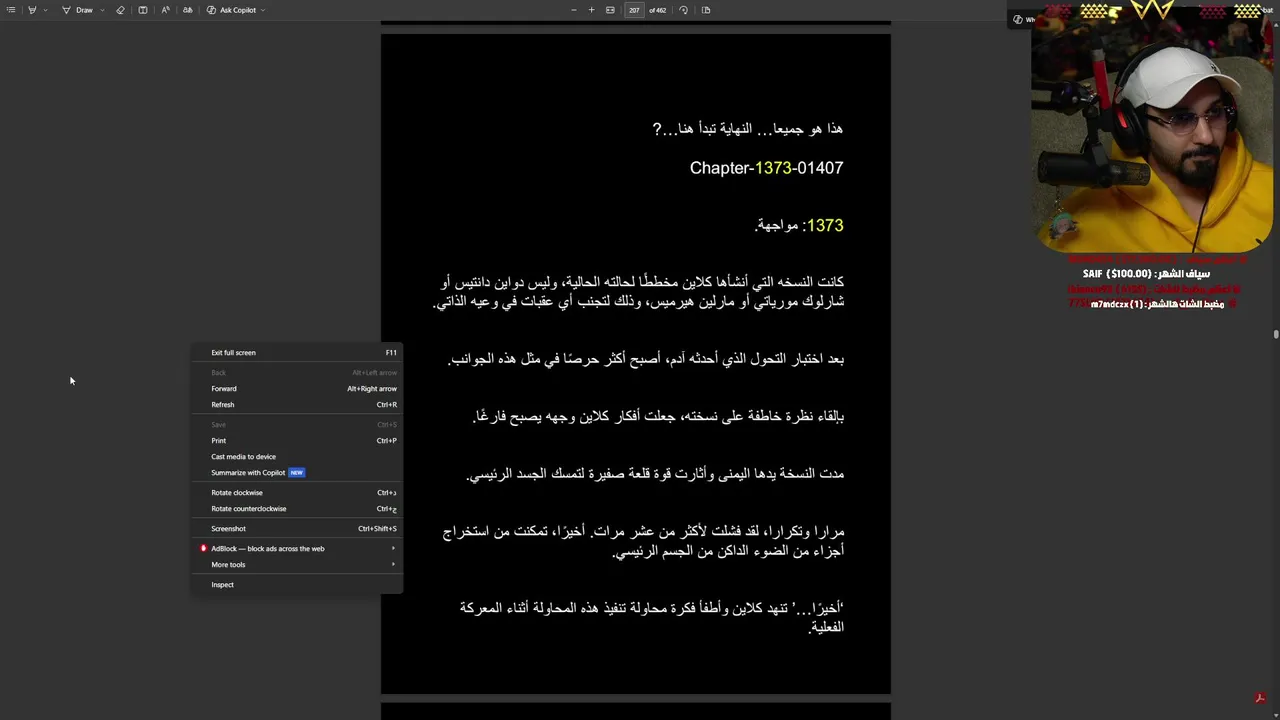Viewport: 1280px width, 720px height.
Task: Expand the More tools submenu
Action: pyautogui.click(x=298, y=565)
